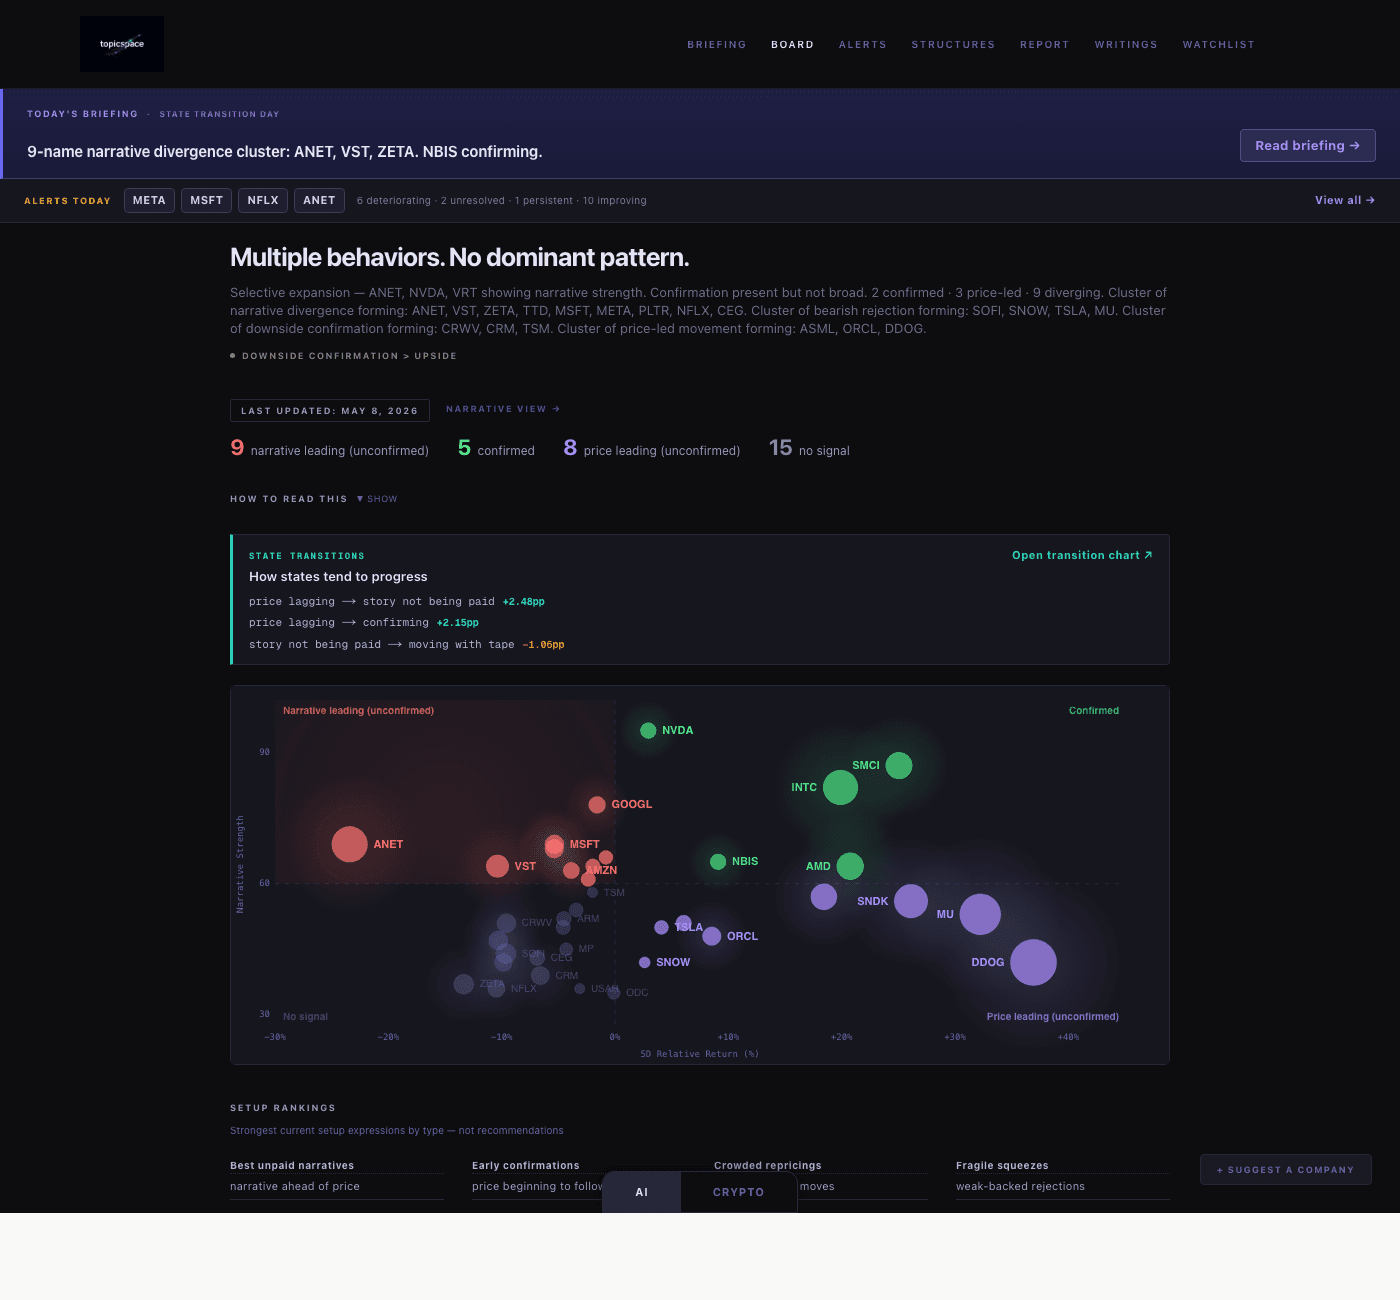Click the SNOW bubble in chart
This screenshot has height=1300, width=1400.
pyautogui.click(x=645, y=962)
